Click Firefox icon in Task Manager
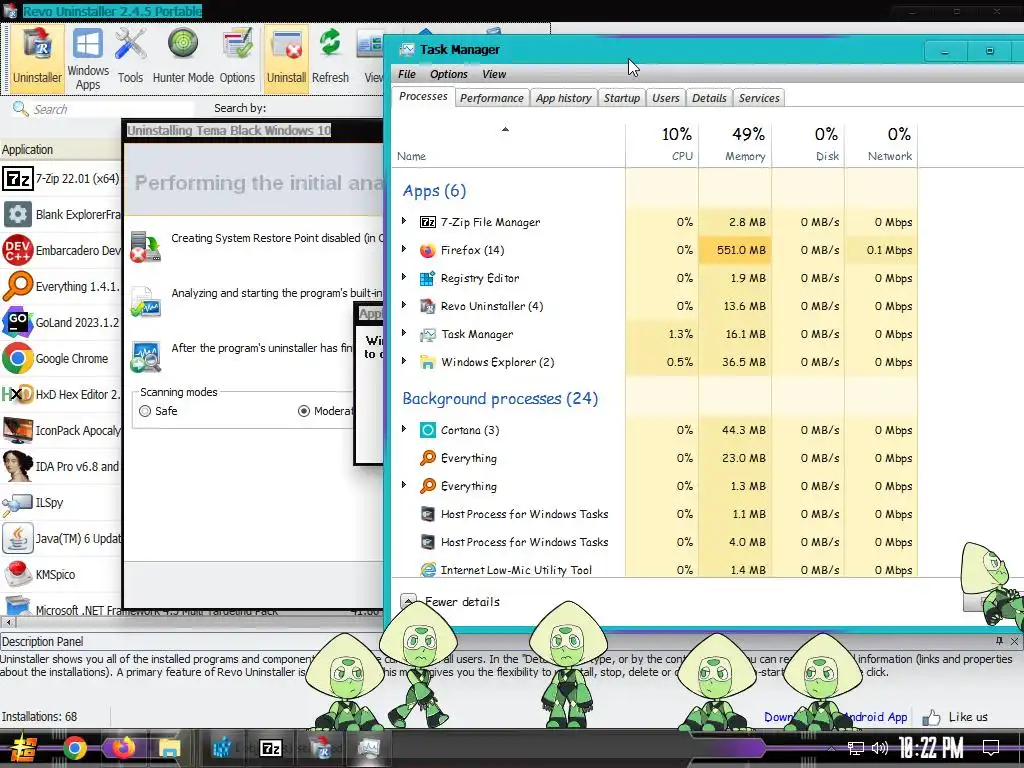Image resolution: width=1024 pixels, height=768 pixels. [427, 250]
